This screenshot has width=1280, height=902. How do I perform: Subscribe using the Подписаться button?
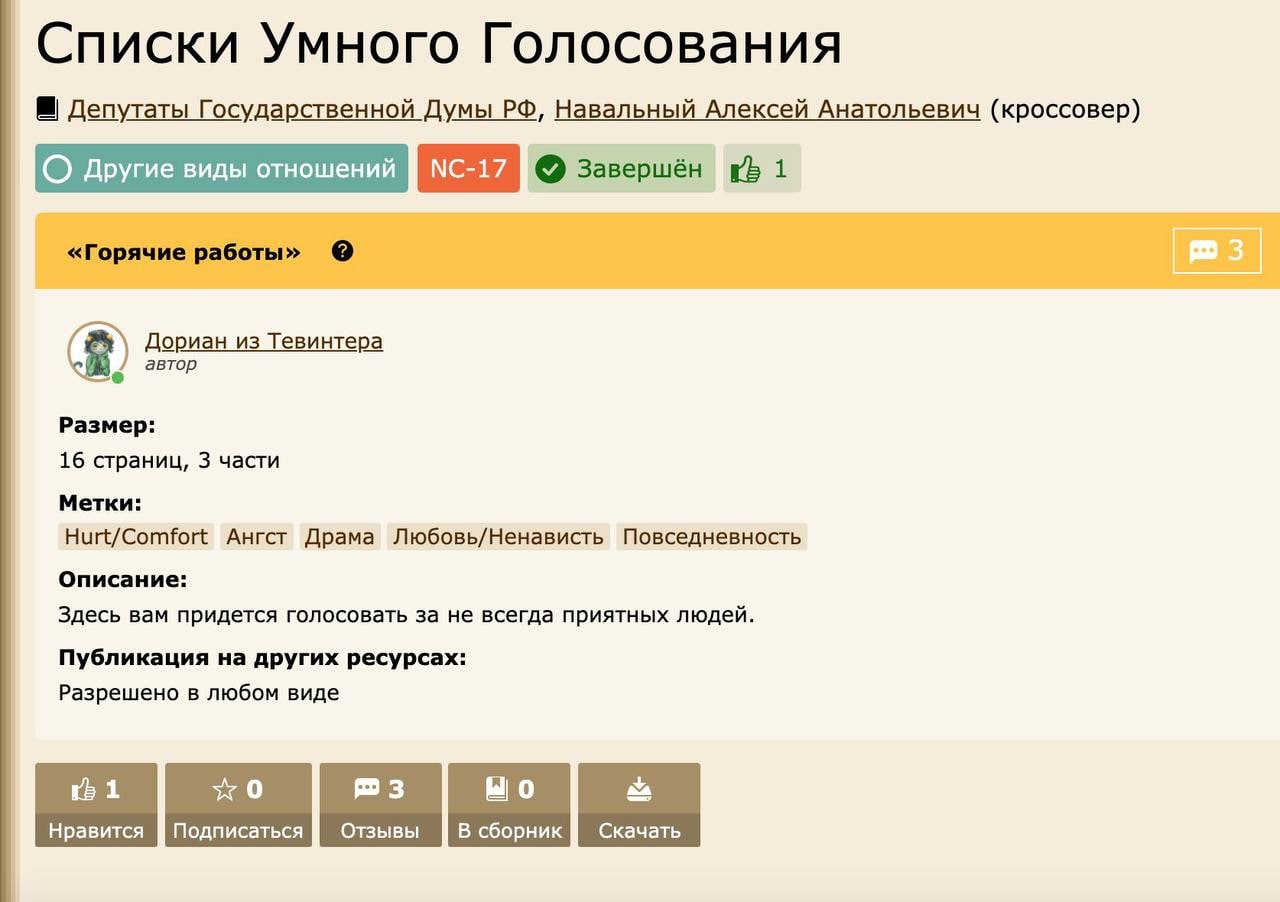[x=238, y=805]
